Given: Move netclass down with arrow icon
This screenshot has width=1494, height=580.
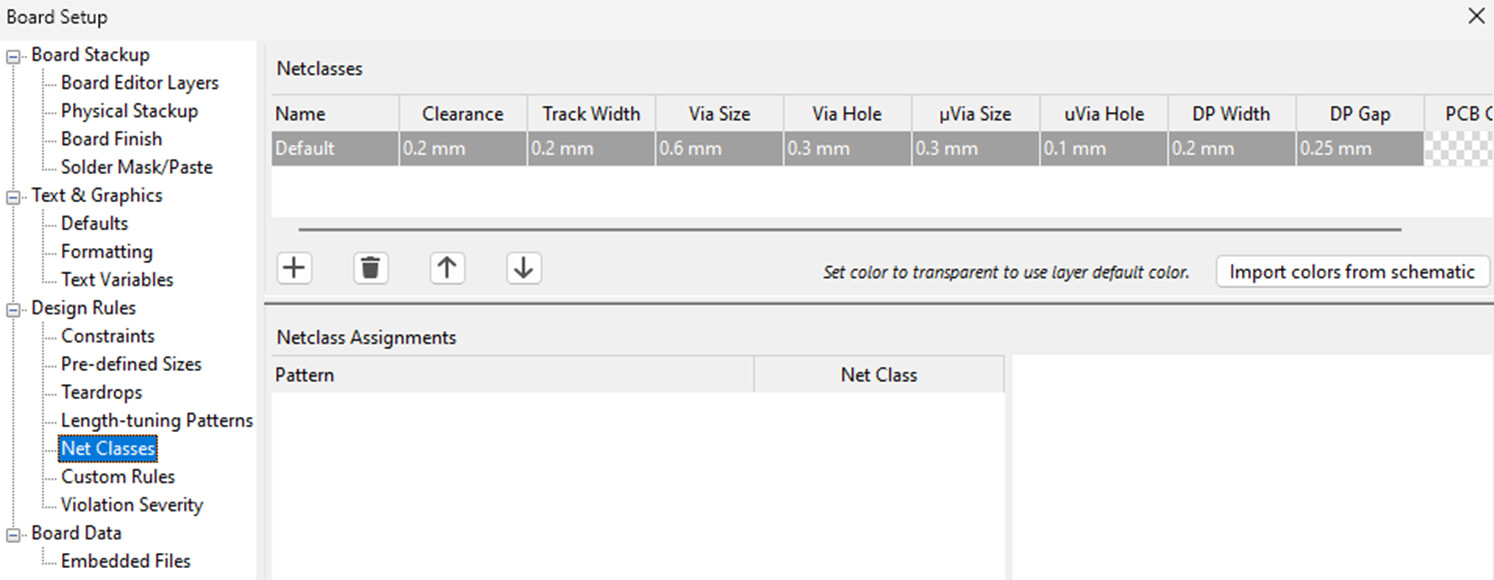Looking at the screenshot, I should pyautogui.click(x=523, y=268).
